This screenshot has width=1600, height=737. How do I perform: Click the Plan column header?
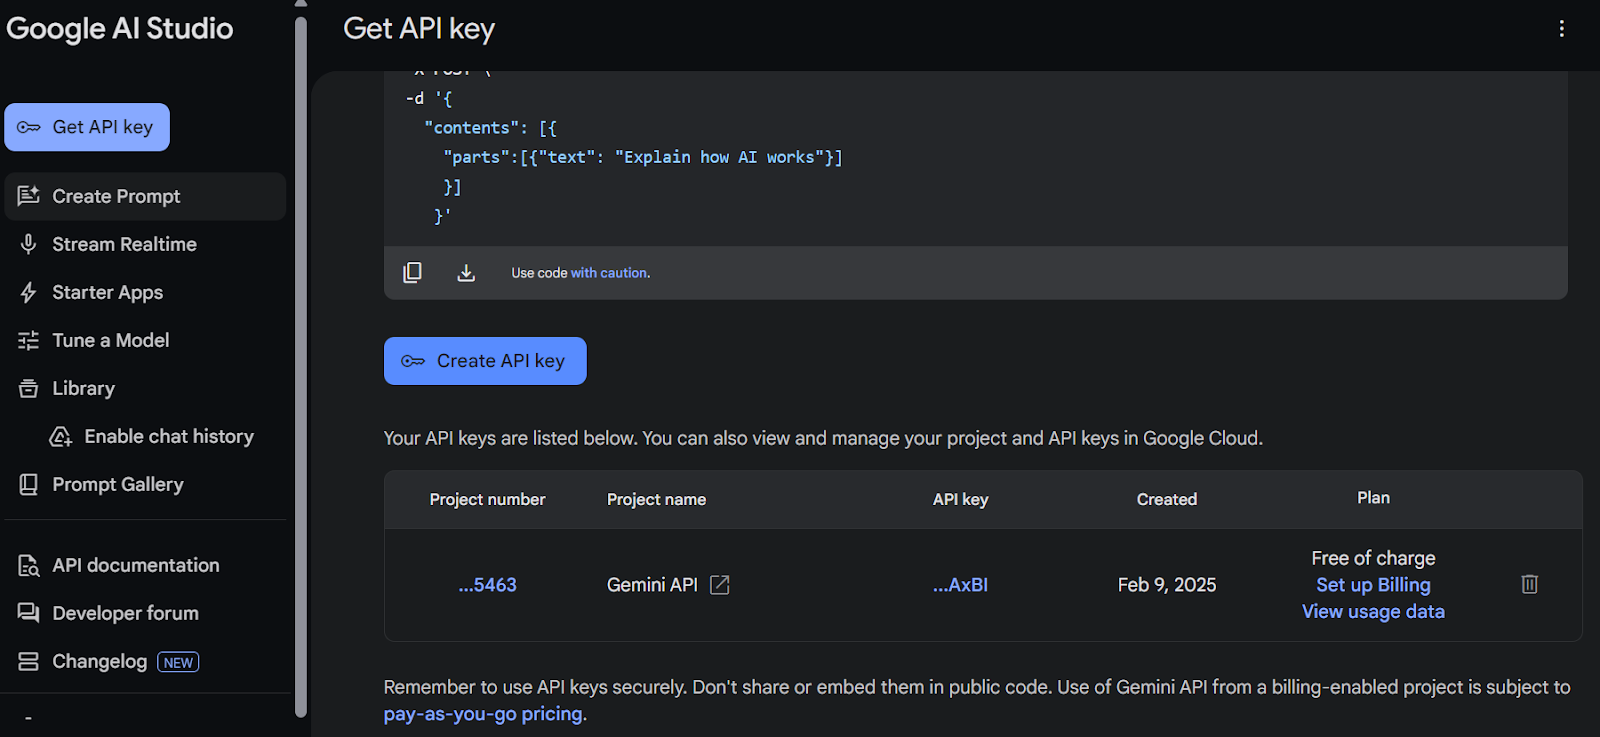1373,498
